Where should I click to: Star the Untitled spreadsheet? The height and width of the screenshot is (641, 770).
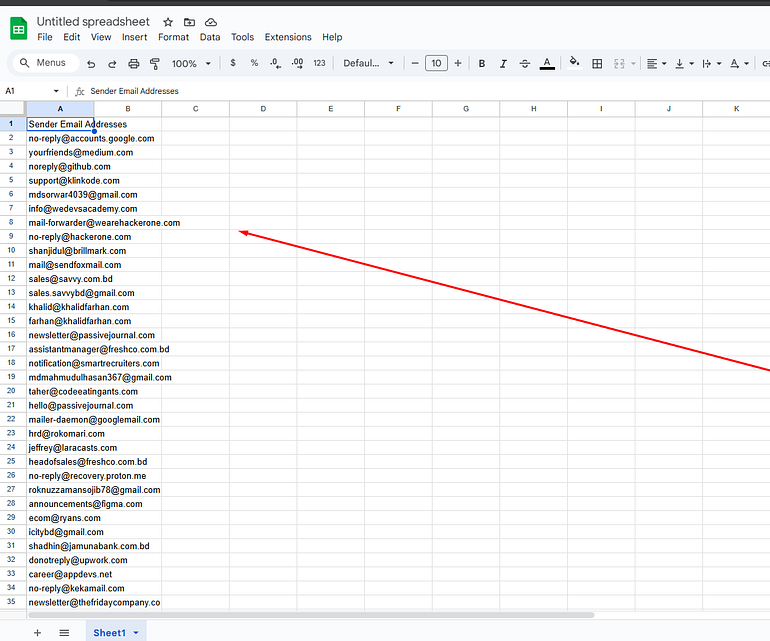tap(168, 22)
